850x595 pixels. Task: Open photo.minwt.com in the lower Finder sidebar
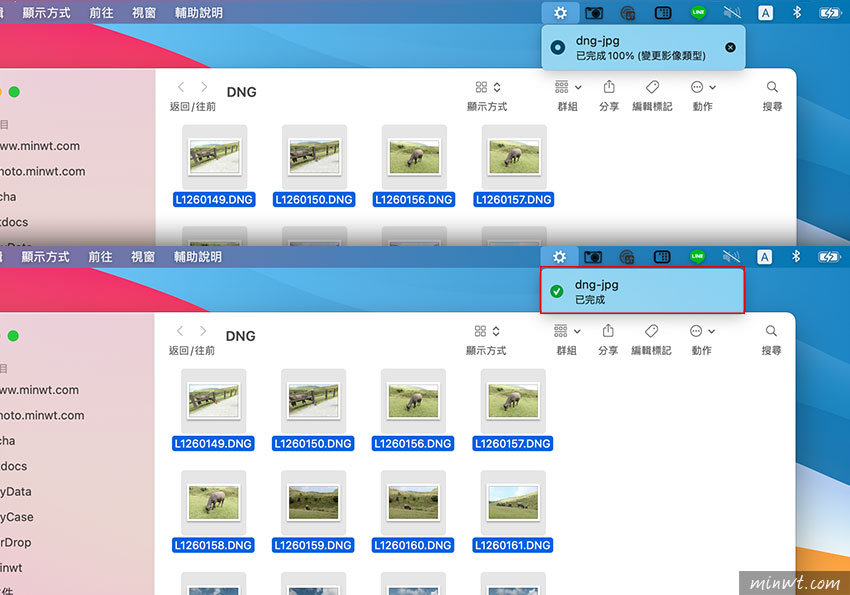point(42,415)
